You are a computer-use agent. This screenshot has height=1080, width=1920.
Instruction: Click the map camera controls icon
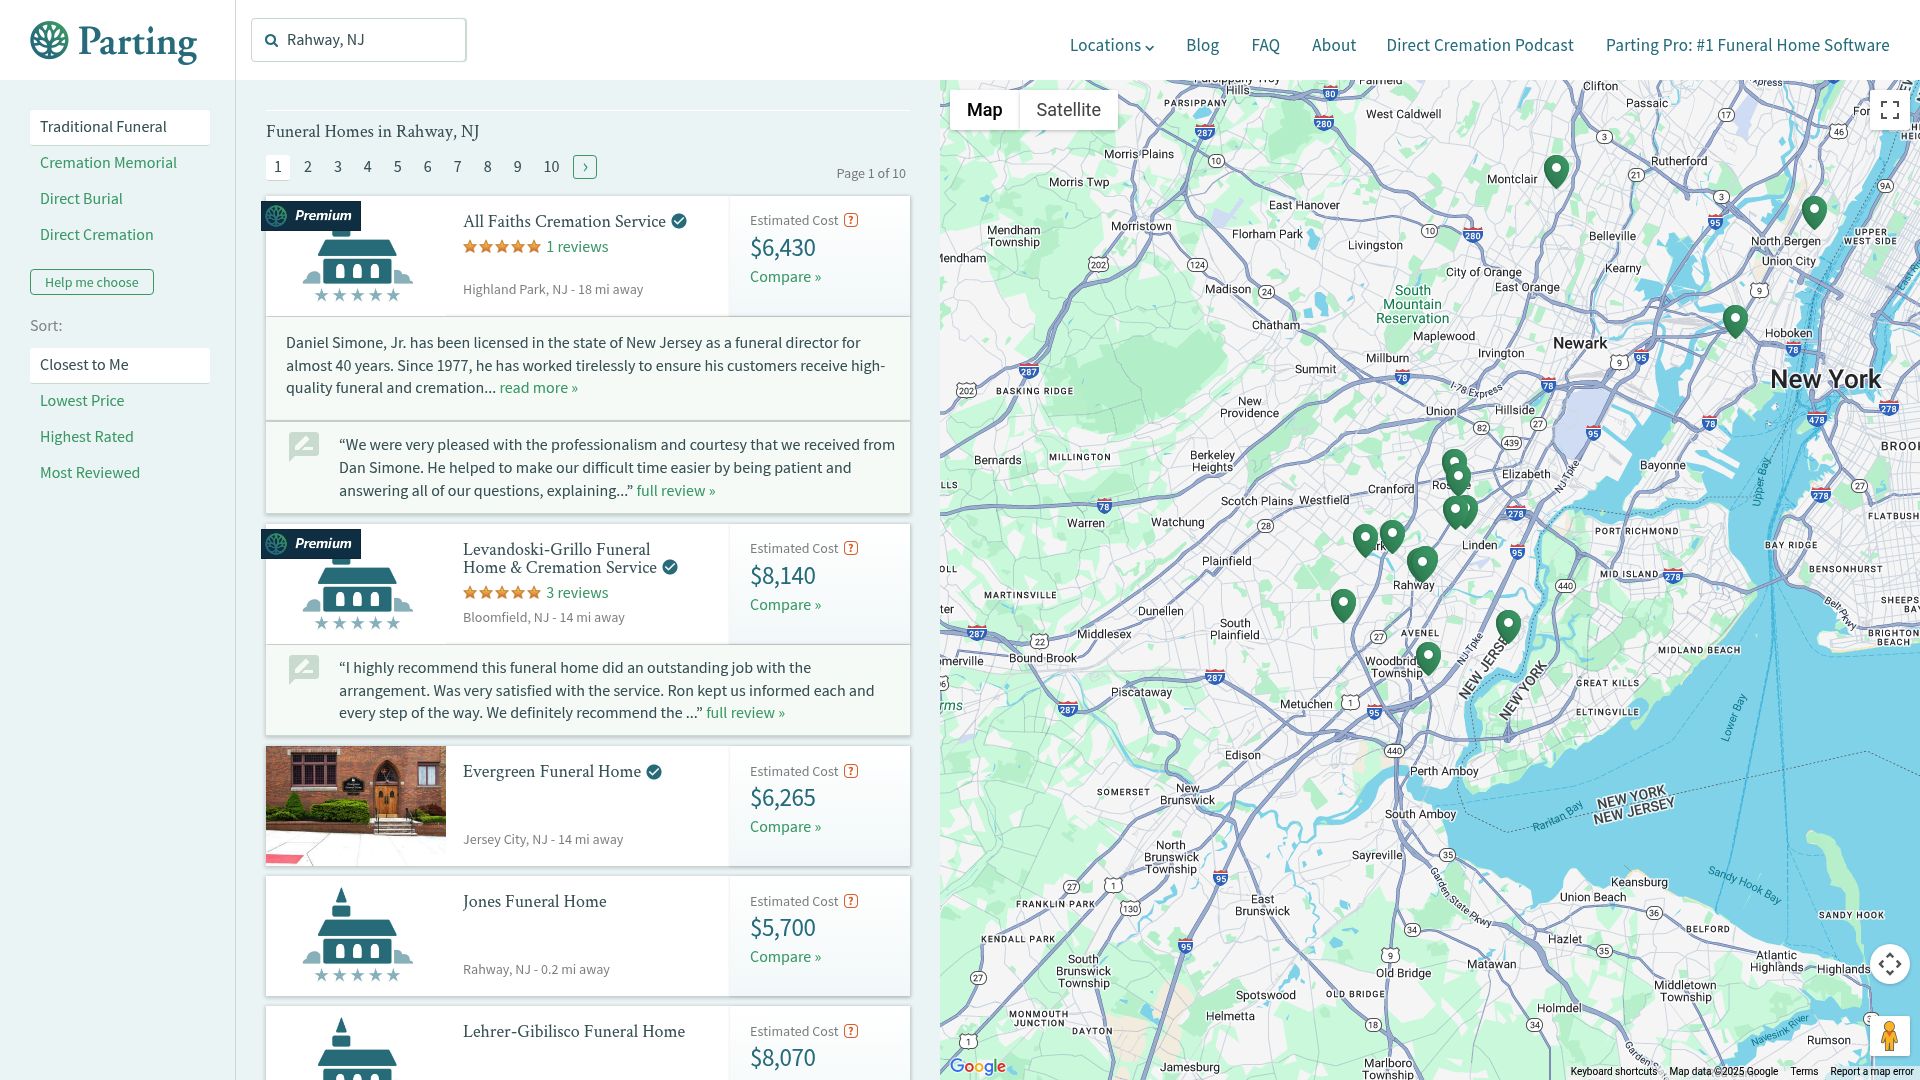pyautogui.click(x=1889, y=964)
